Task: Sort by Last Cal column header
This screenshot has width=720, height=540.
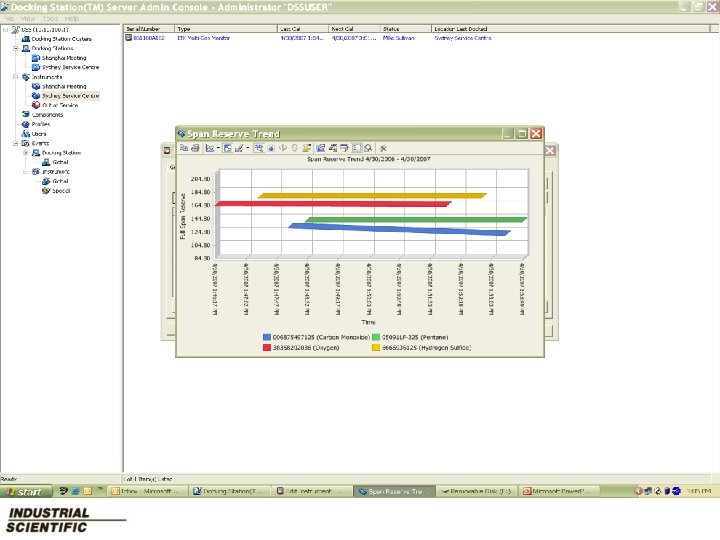Action: (x=303, y=29)
